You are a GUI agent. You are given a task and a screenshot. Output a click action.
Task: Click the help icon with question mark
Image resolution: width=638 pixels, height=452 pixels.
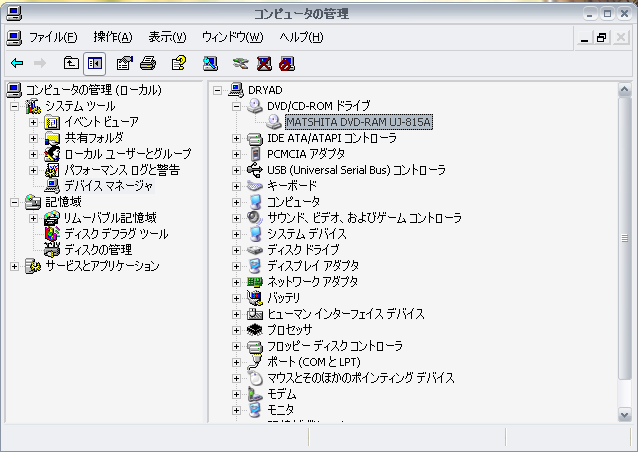[x=178, y=64]
